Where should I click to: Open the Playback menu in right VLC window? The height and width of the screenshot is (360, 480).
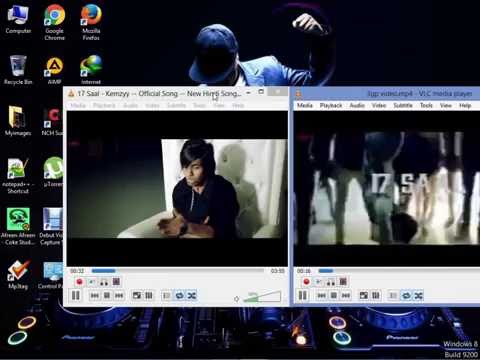click(331, 105)
